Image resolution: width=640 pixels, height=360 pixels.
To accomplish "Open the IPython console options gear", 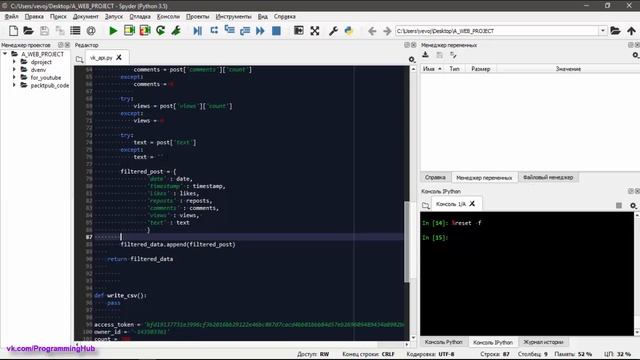I will coord(633,205).
